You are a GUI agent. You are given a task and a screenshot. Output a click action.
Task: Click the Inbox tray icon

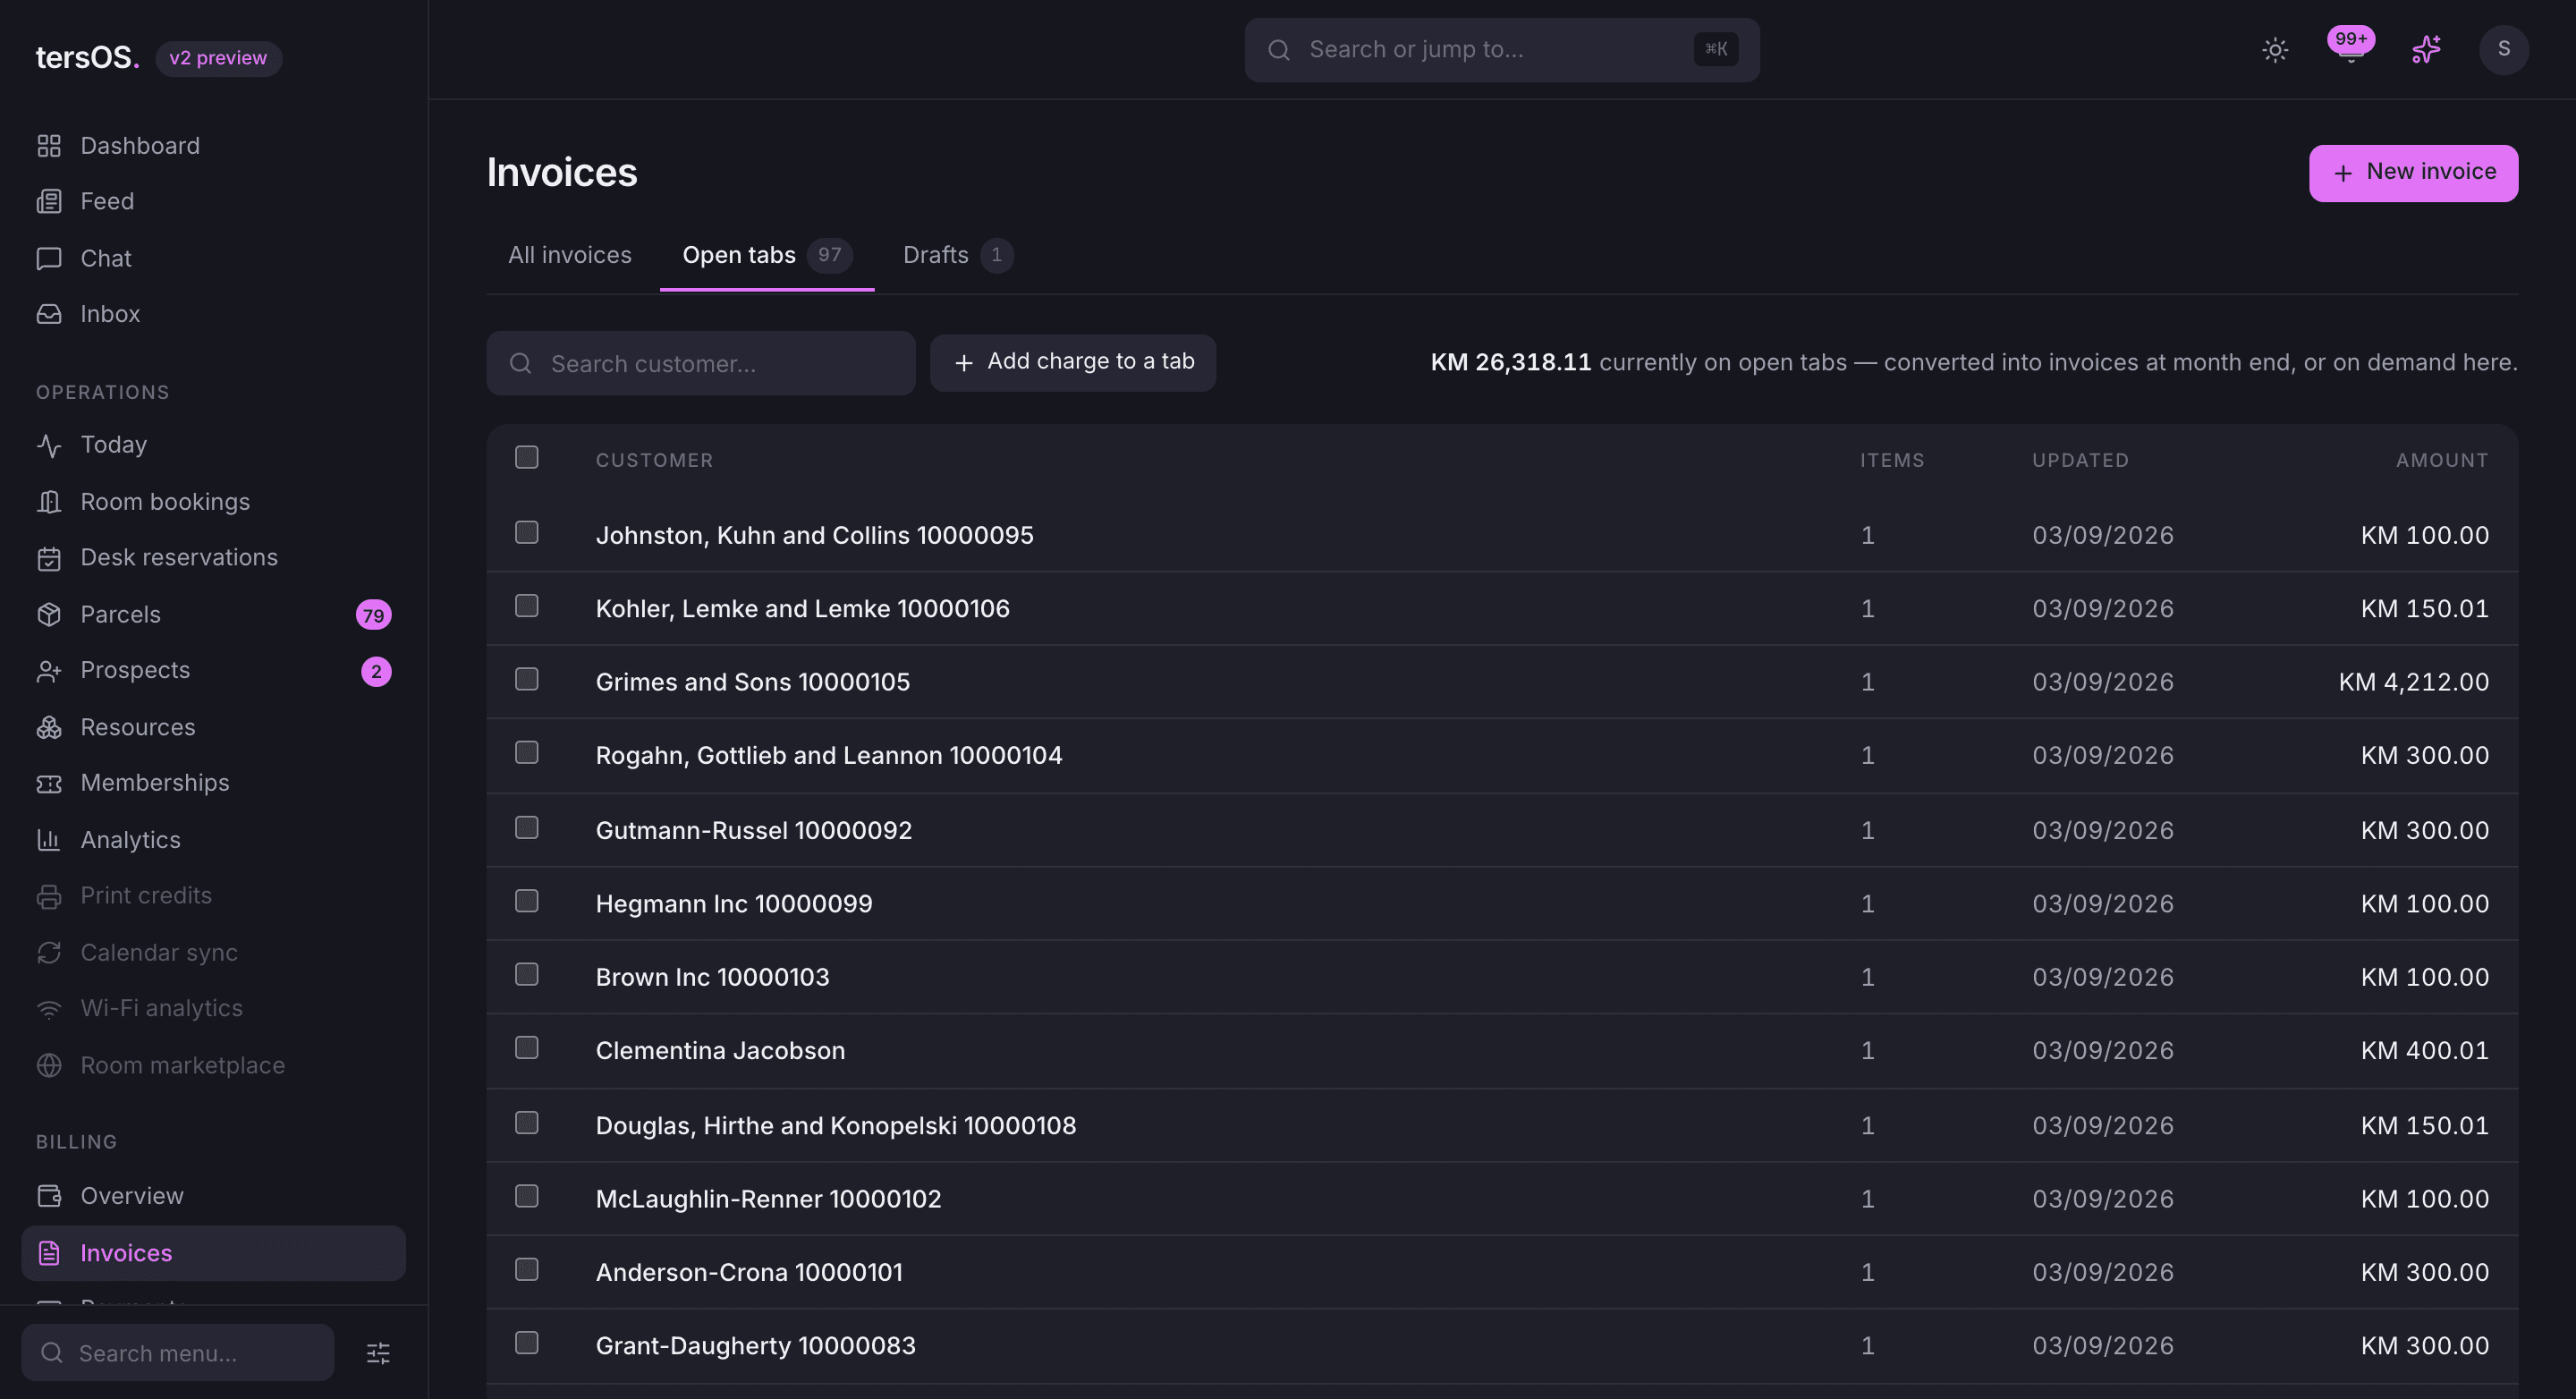coord(49,314)
